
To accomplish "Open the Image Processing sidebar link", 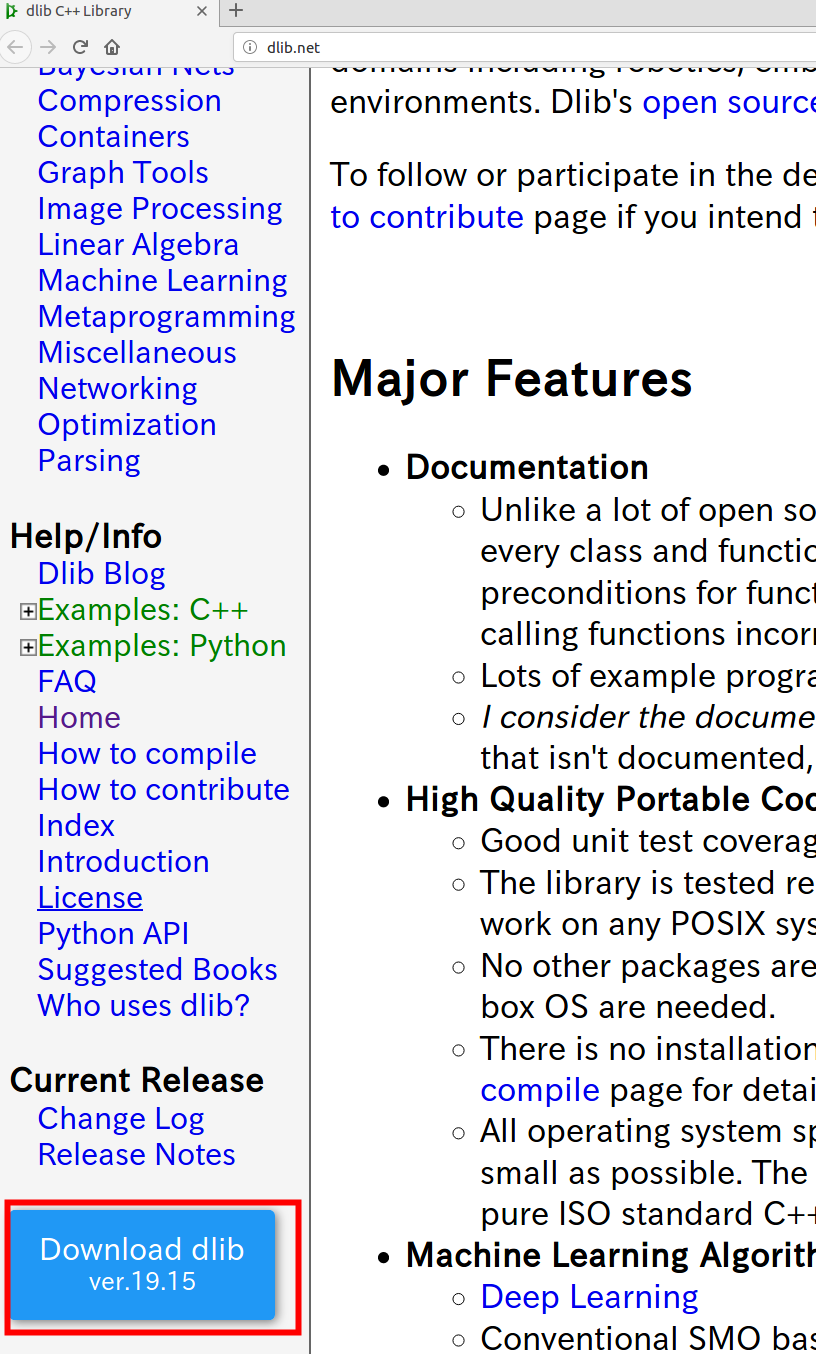I will tap(160, 209).
